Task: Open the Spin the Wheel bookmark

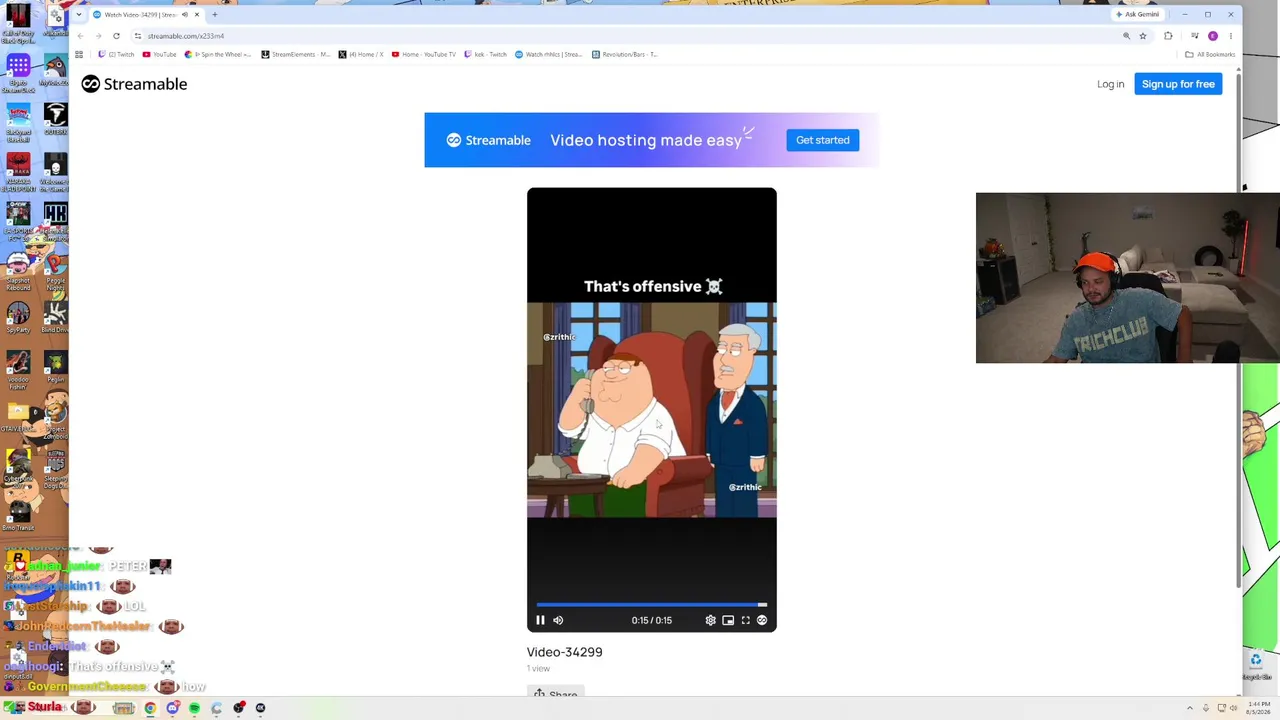Action: point(218,54)
